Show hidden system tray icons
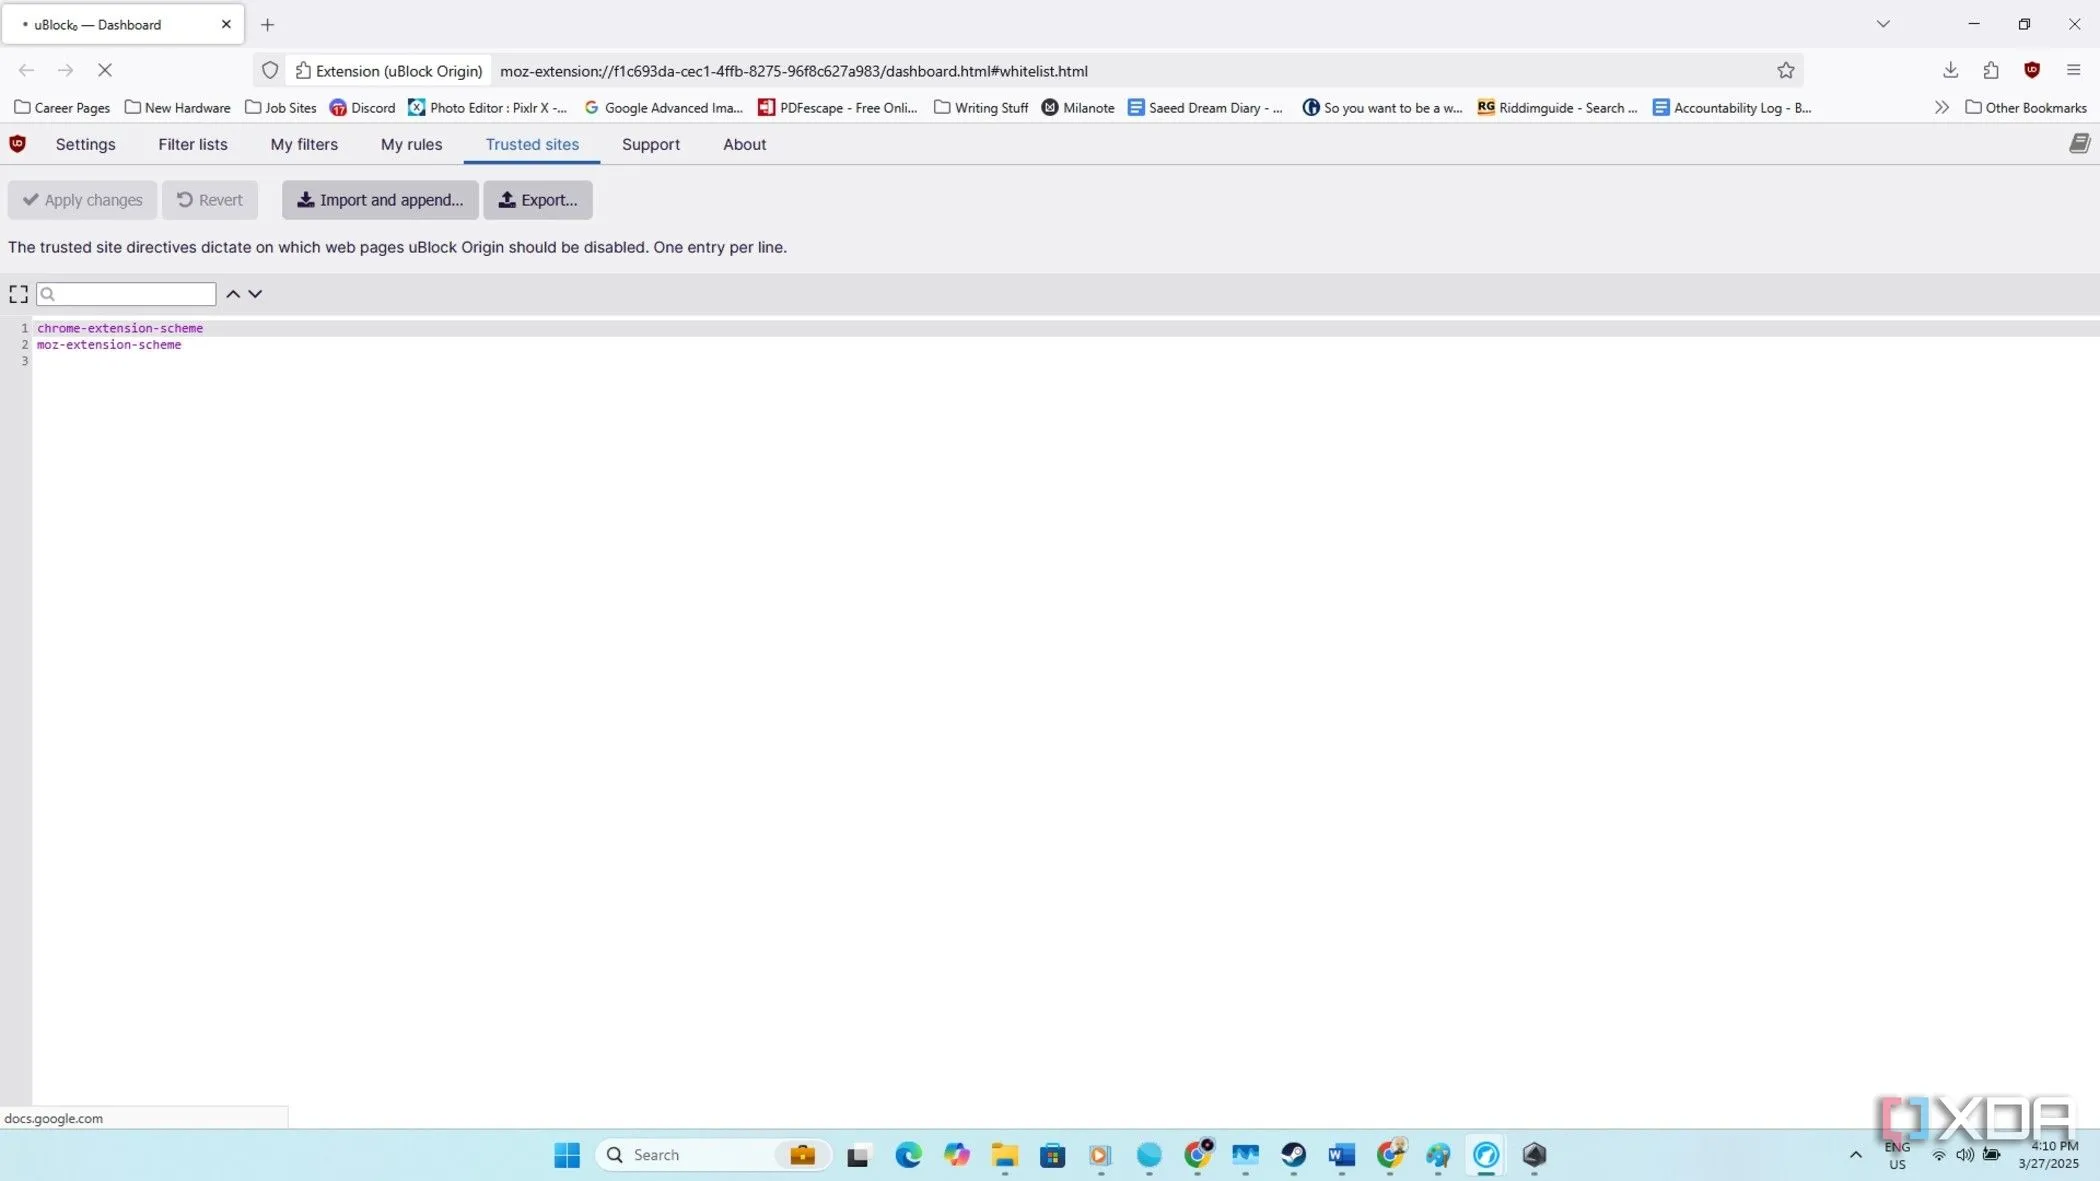 pyautogui.click(x=1855, y=1155)
